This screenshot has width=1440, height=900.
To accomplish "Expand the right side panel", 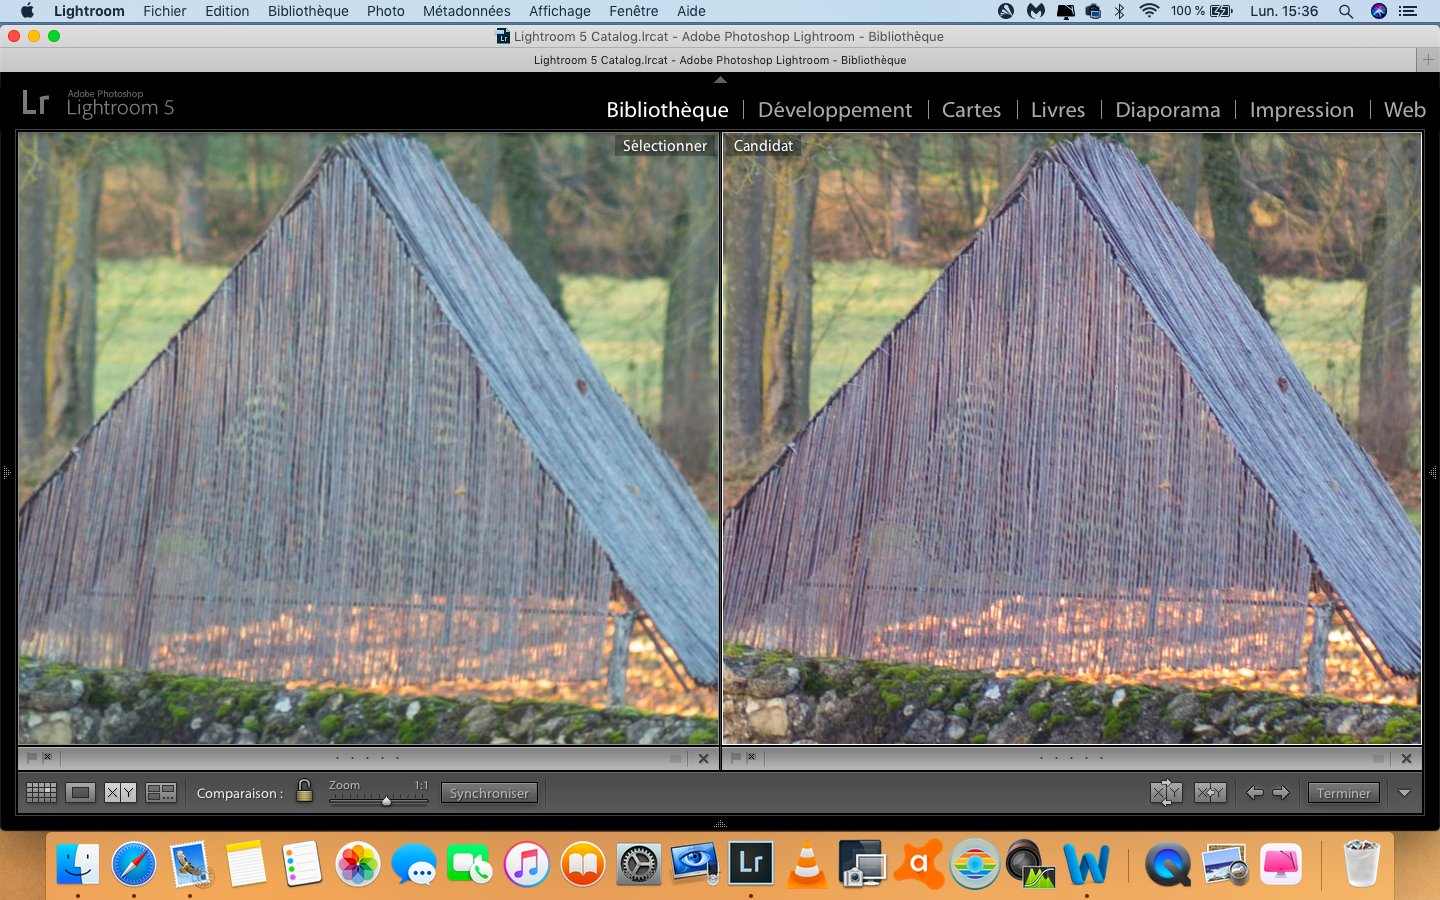I will pyautogui.click(x=1433, y=472).
